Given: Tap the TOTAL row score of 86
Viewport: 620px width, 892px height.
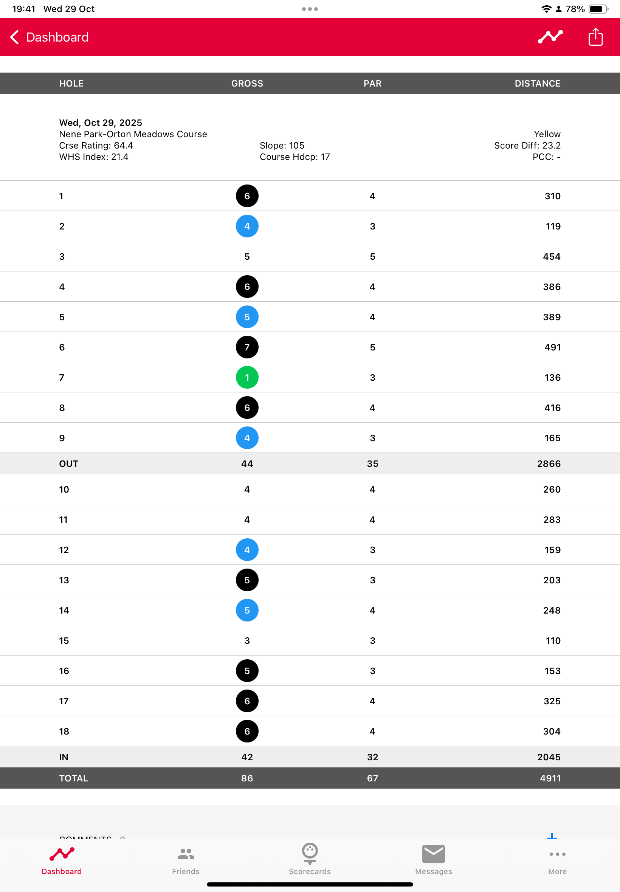Looking at the screenshot, I should coord(247,778).
